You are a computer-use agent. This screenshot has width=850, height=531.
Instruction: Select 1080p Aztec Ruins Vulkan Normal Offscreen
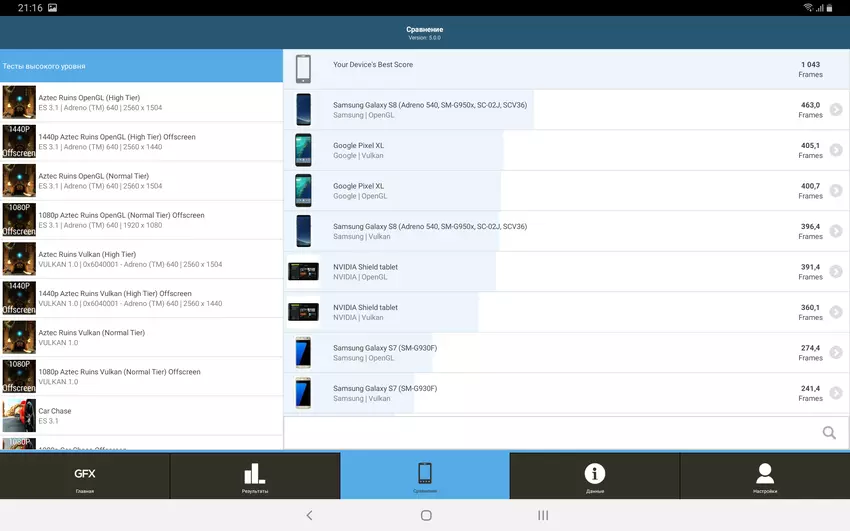pos(142,376)
